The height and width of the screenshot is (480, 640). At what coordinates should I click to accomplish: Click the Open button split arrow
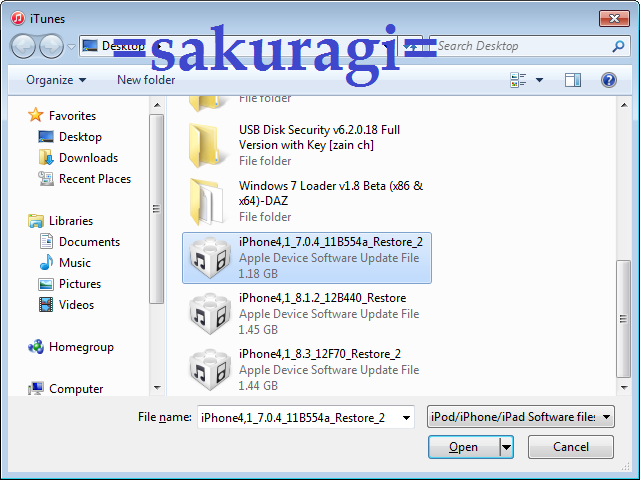tap(506, 447)
